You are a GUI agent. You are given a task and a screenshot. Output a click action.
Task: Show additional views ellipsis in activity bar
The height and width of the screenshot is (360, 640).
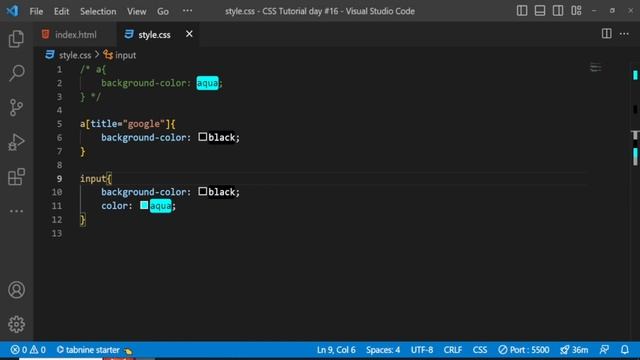click(16, 211)
